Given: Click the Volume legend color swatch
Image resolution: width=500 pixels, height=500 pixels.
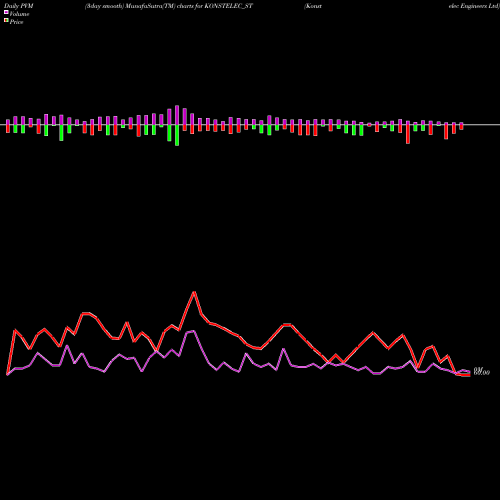Looking at the screenshot, I should [6, 13].
